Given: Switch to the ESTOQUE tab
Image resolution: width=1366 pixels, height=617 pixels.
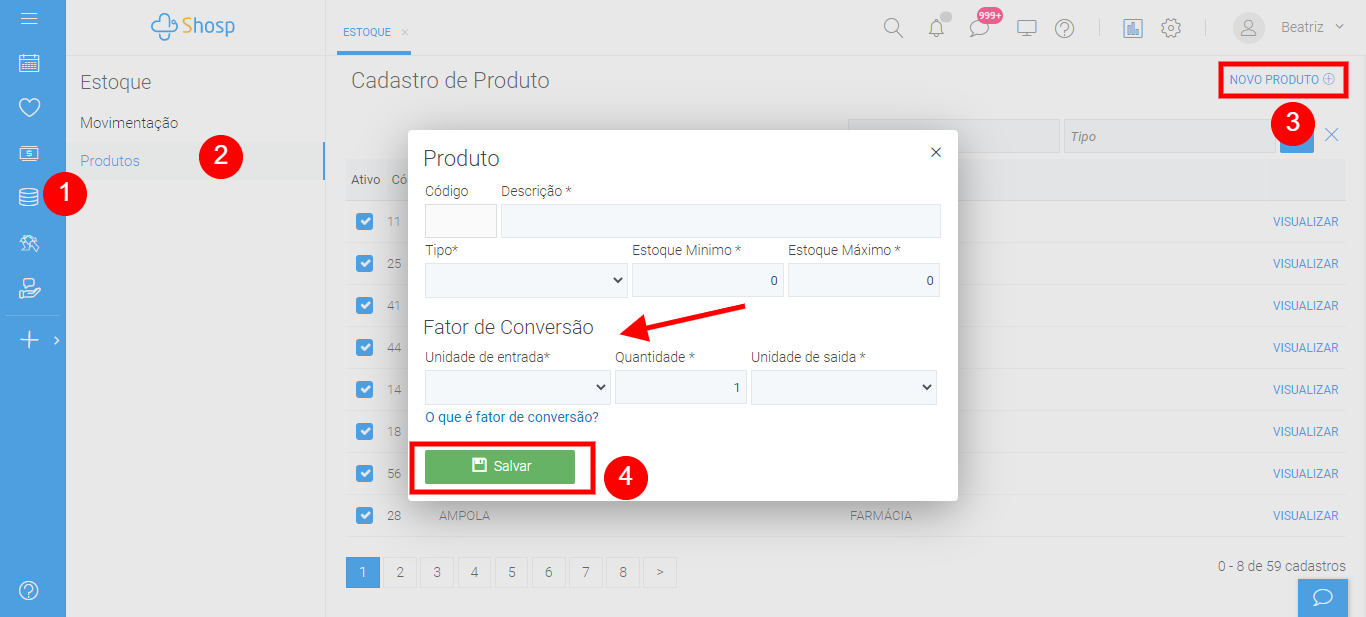Looking at the screenshot, I should [367, 32].
